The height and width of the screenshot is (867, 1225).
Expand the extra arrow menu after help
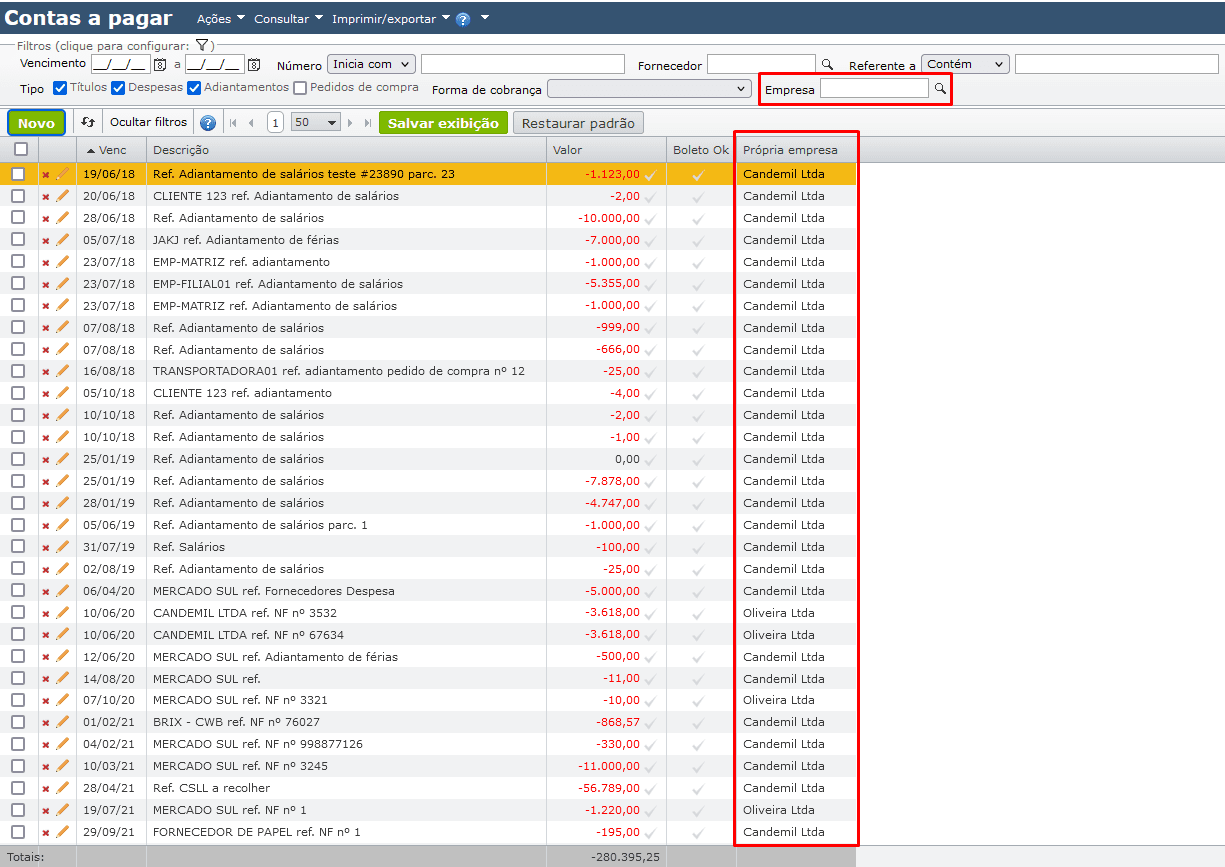coord(484,18)
